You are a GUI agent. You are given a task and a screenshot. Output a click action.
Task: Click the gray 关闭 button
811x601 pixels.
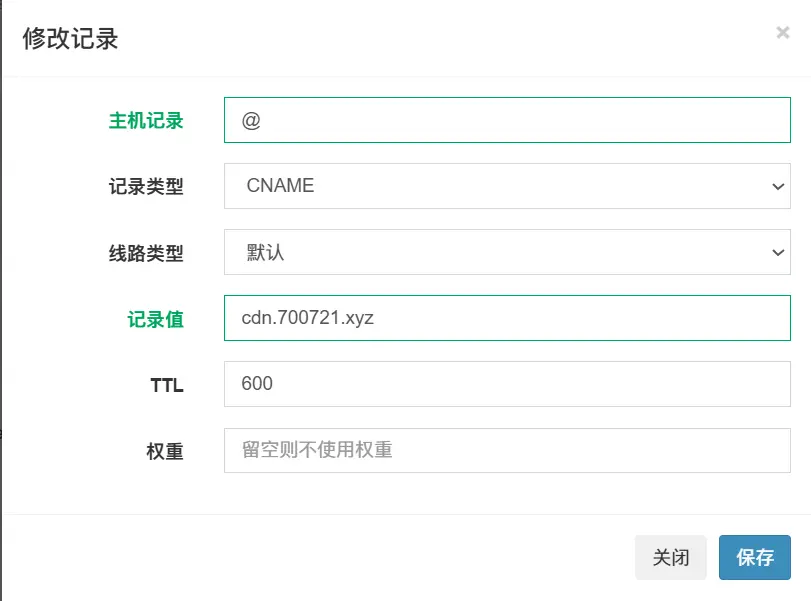point(670,557)
